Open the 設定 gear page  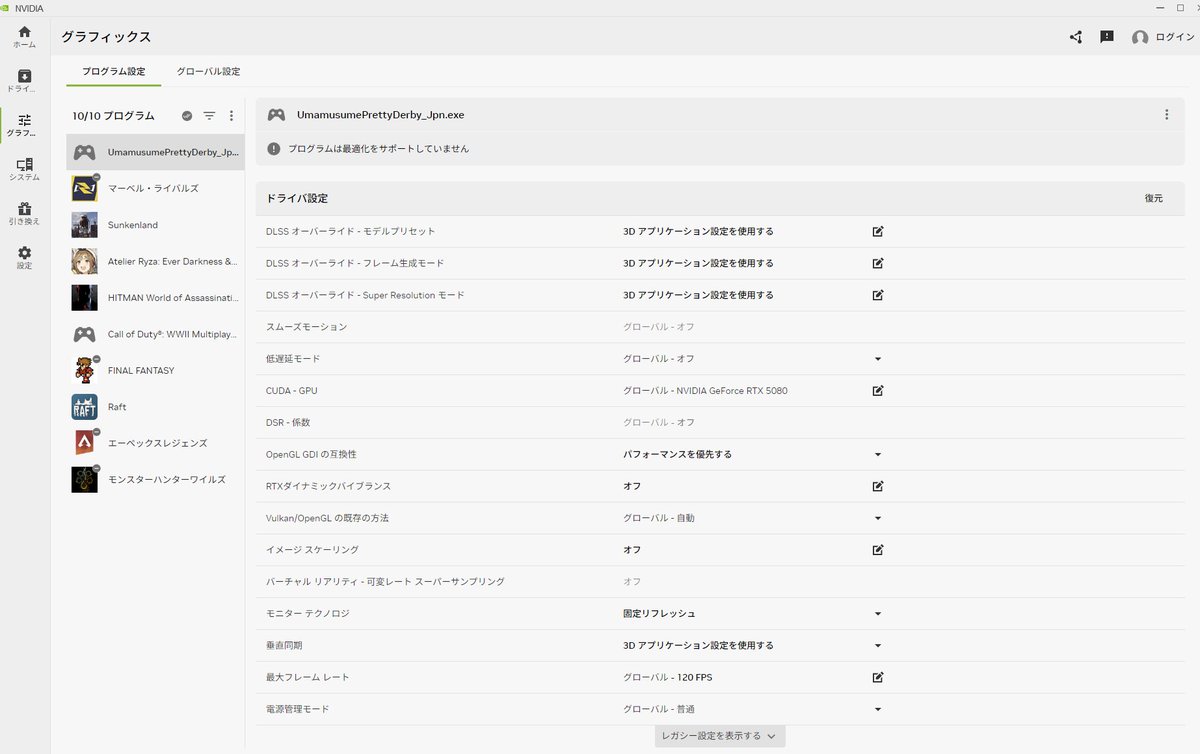tap(24, 257)
